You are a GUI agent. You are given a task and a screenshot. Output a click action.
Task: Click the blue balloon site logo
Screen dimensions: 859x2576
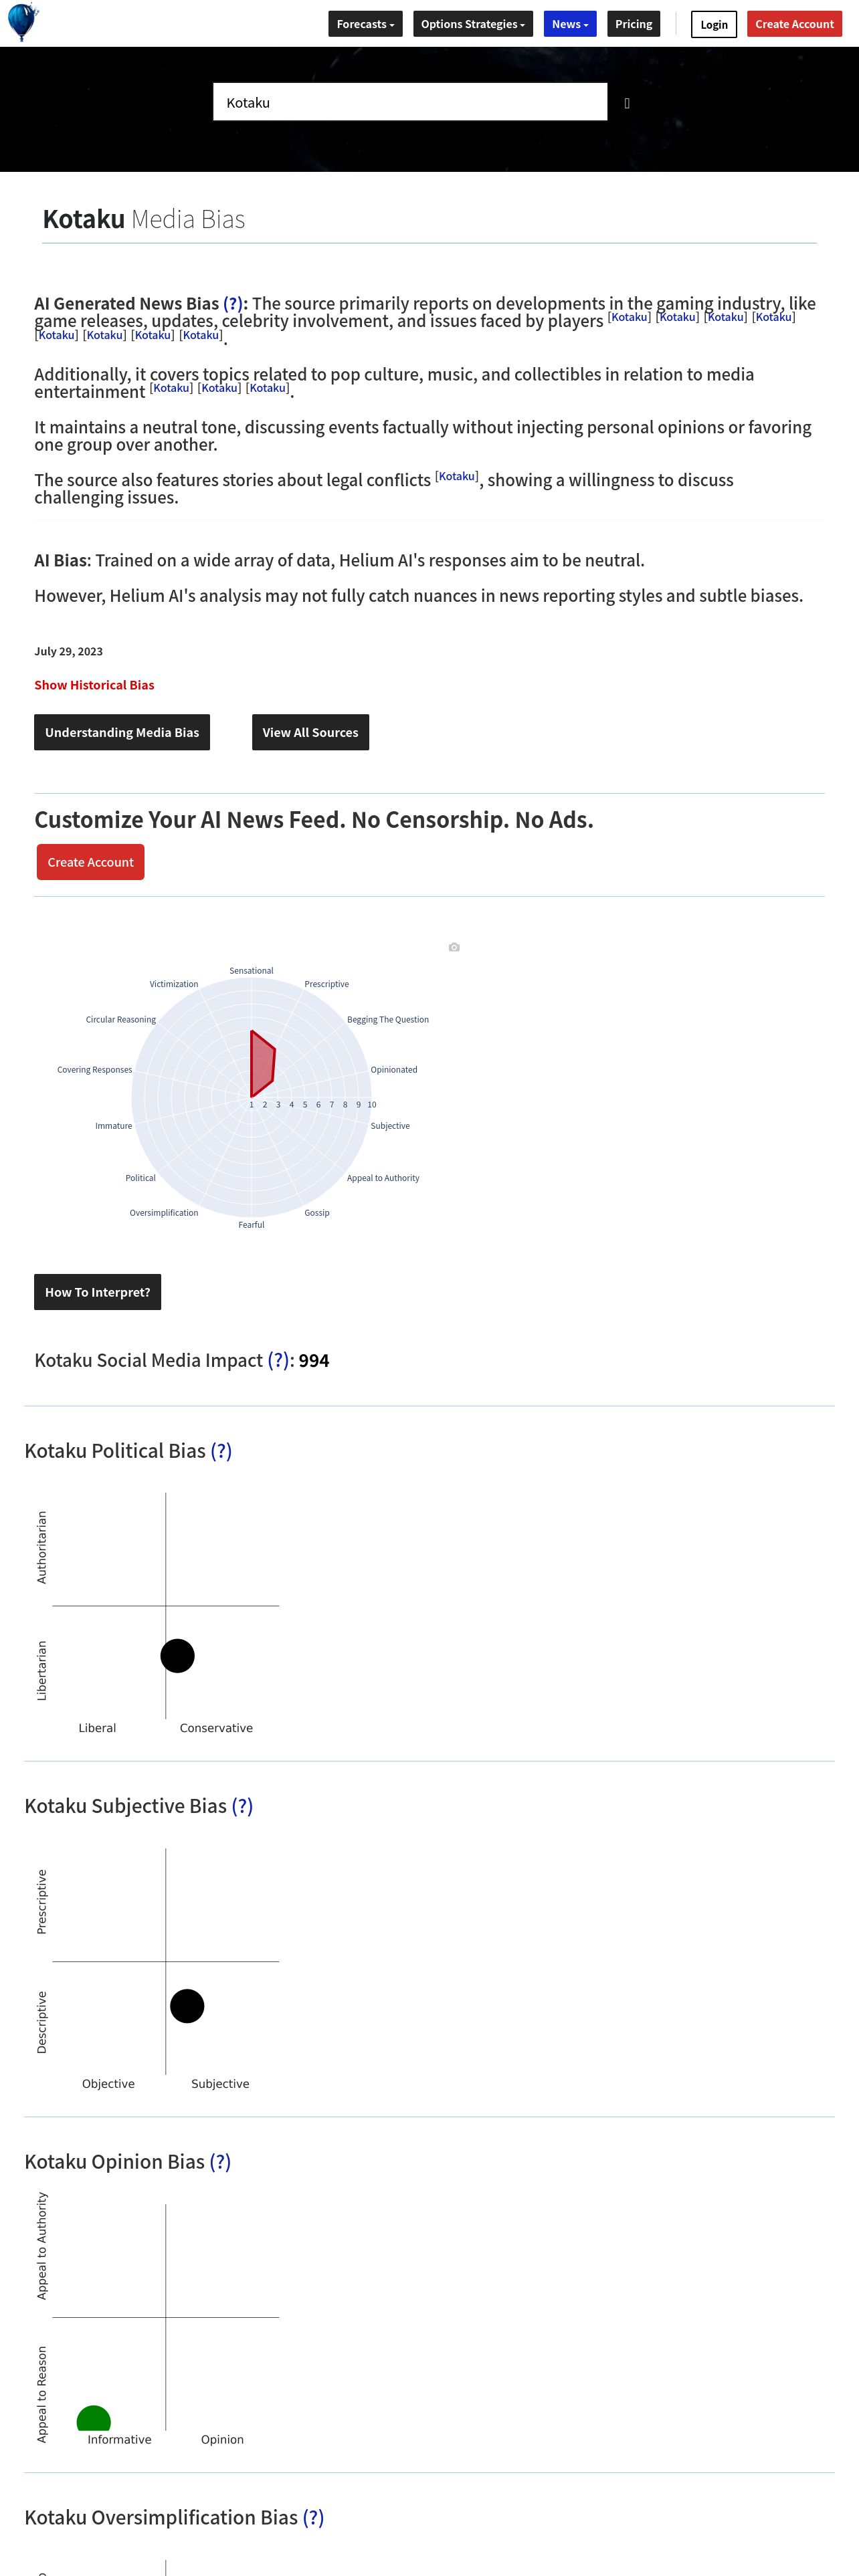[x=22, y=22]
